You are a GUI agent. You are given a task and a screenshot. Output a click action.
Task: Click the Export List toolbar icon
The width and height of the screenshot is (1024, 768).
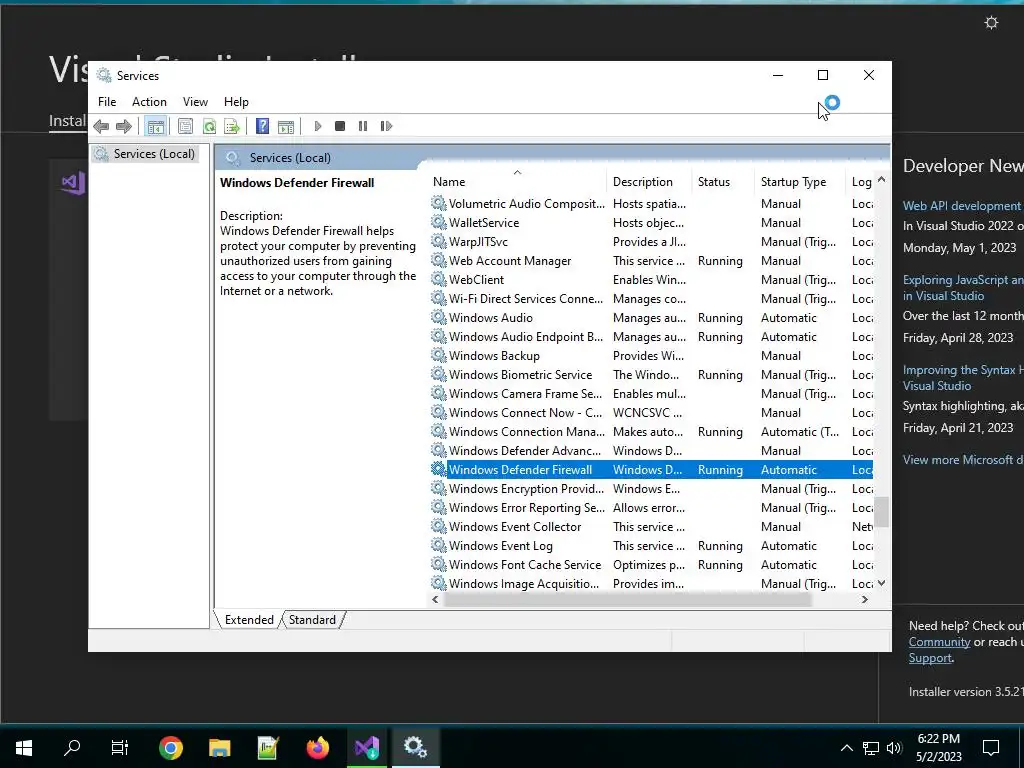pos(232,126)
